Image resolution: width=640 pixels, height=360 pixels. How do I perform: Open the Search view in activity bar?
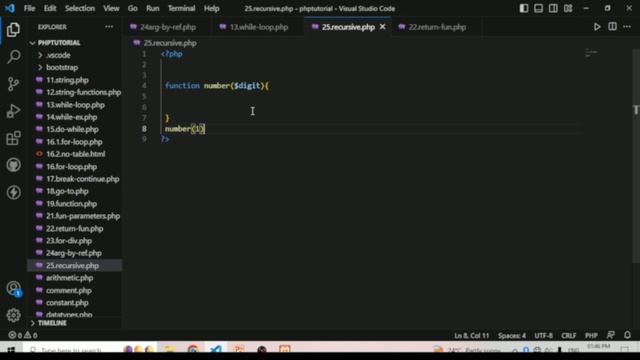(x=13, y=57)
